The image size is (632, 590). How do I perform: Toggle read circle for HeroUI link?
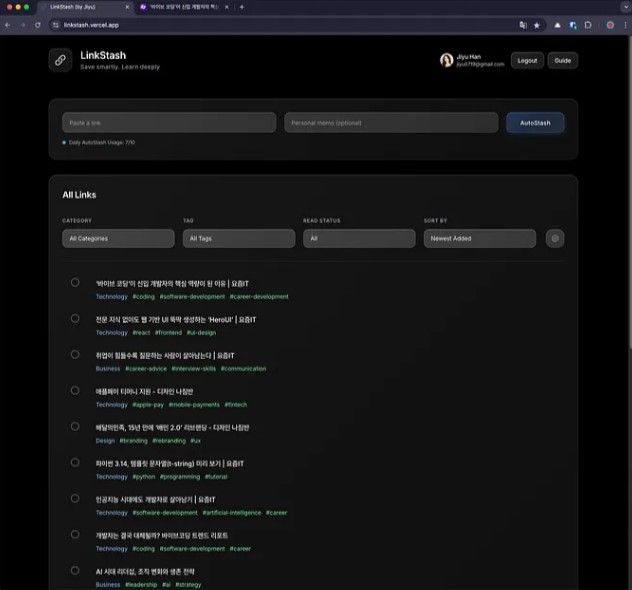pos(75,318)
